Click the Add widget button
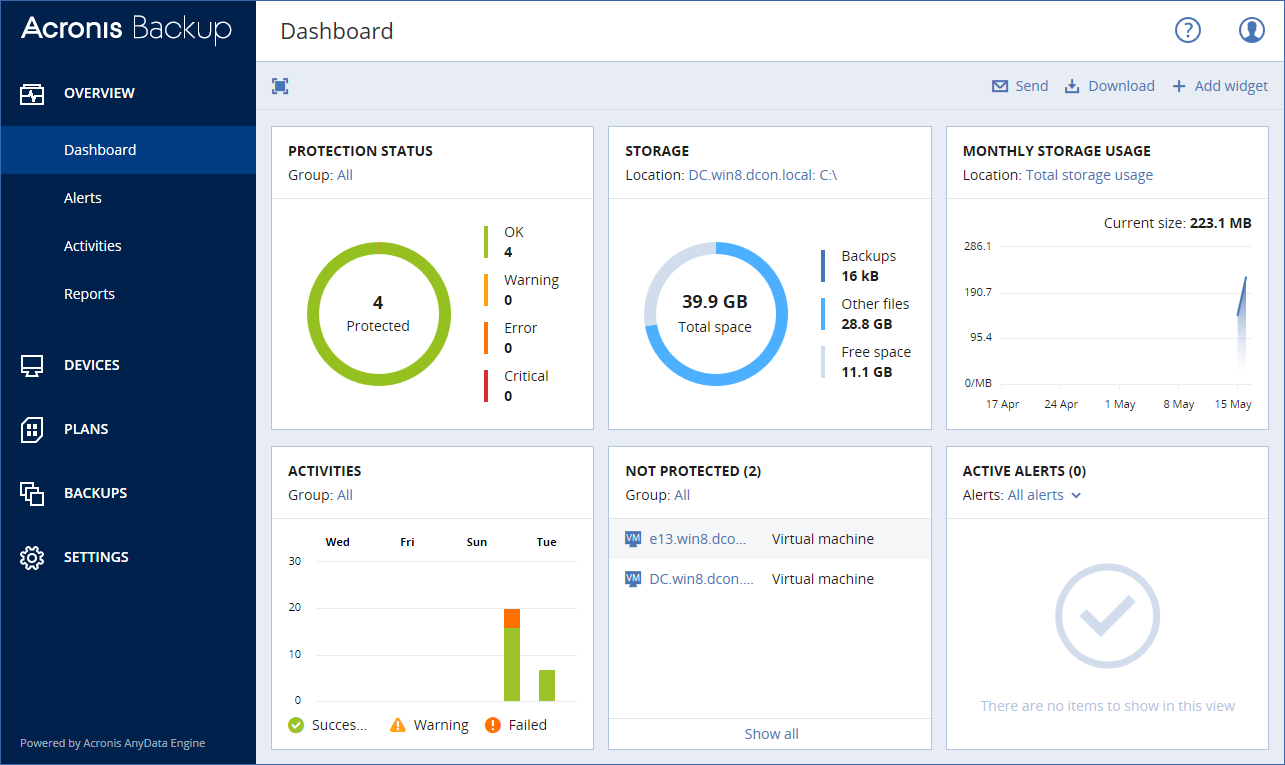Screen dimensions: 1285x765 (1220, 85)
